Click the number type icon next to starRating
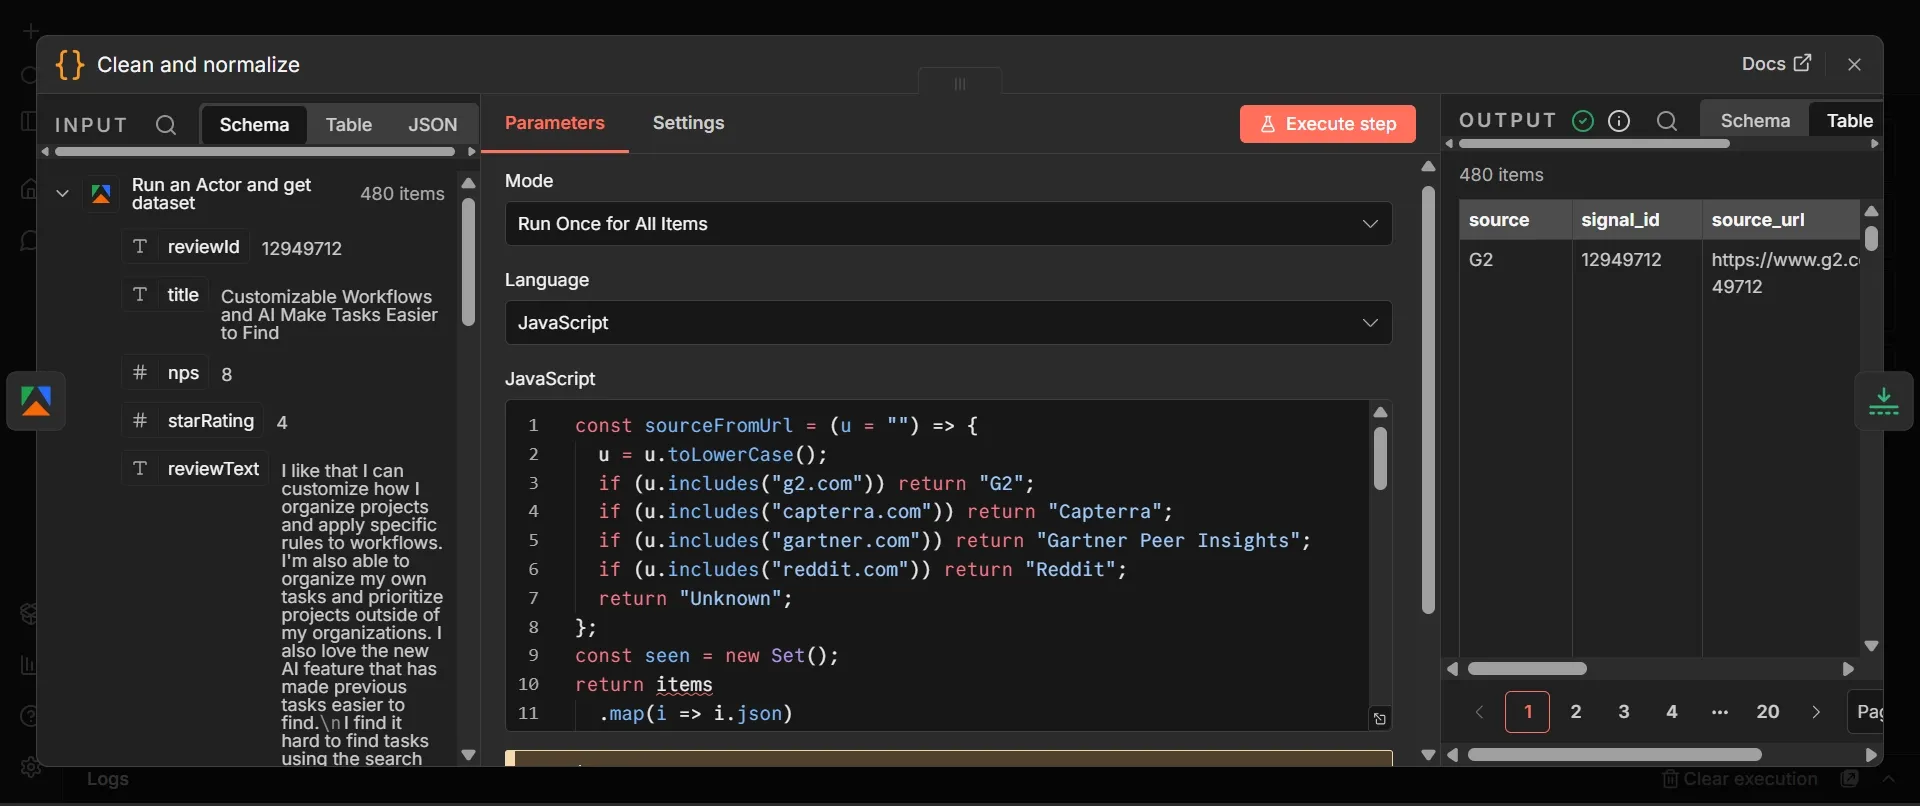1920x806 pixels. tap(140, 421)
